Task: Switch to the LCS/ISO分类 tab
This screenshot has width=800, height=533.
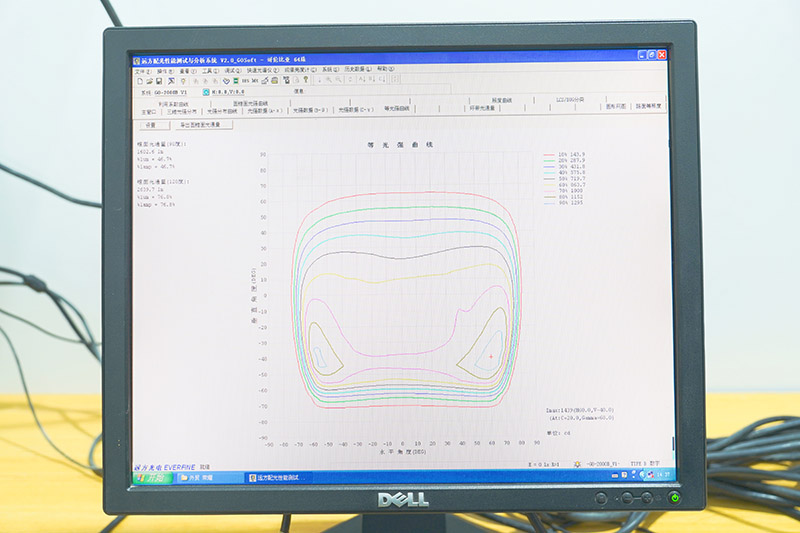Action: [x=572, y=100]
